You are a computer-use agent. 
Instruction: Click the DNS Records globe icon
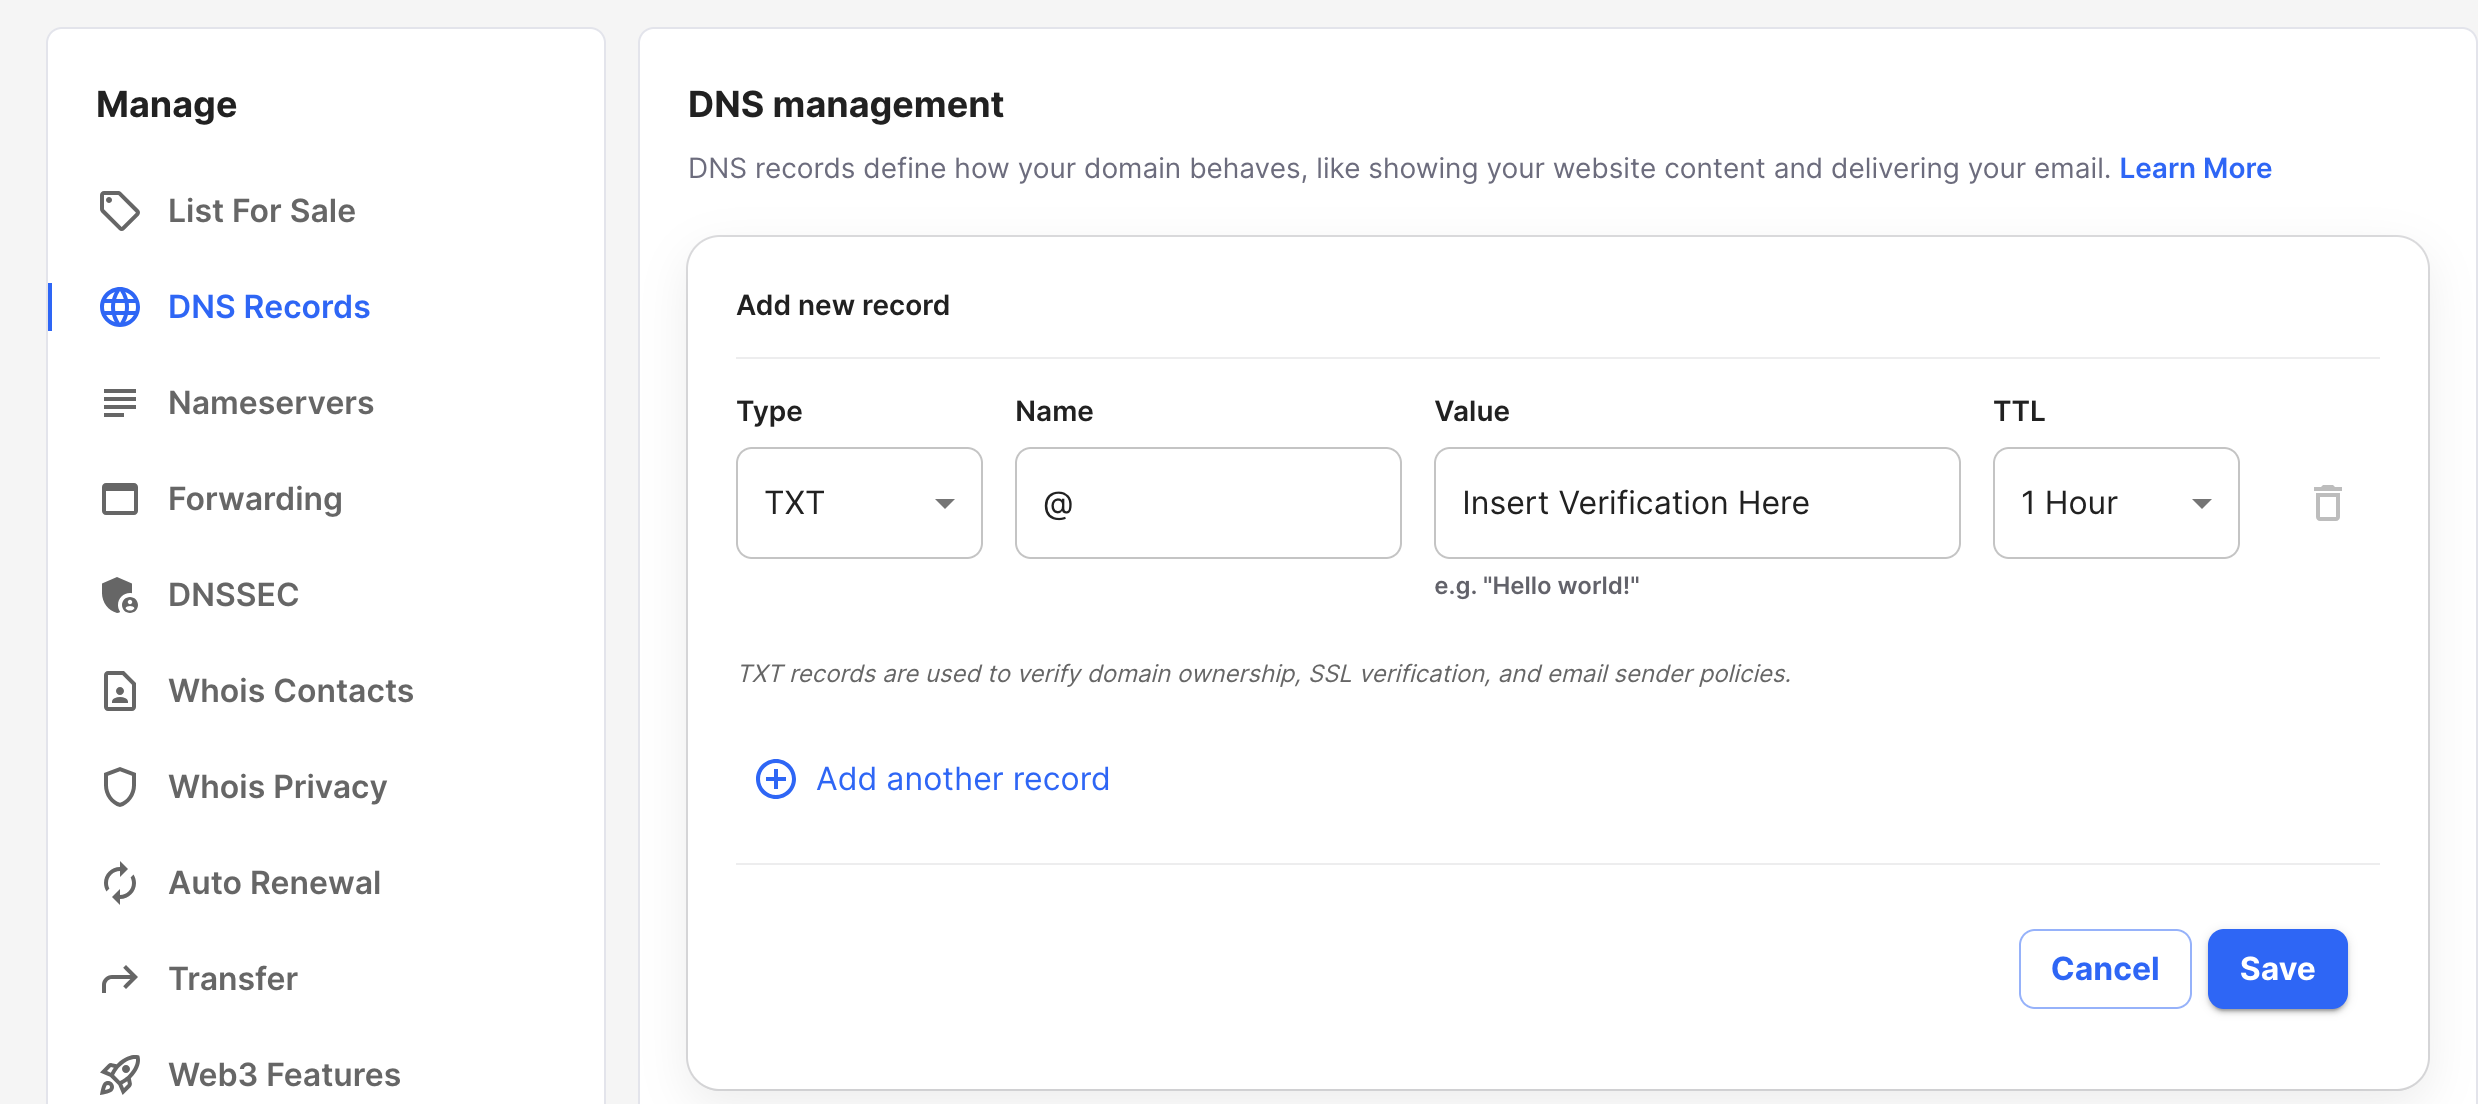[x=119, y=307]
